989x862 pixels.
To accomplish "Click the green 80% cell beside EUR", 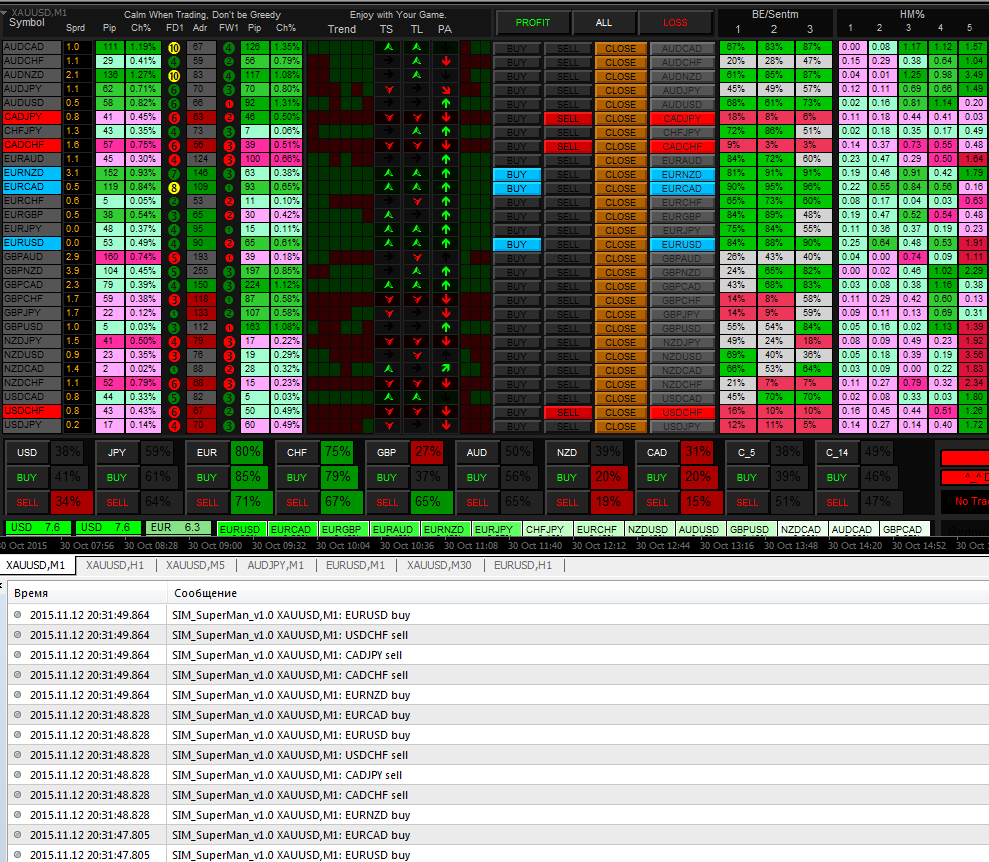I will click(x=248, y=452).
